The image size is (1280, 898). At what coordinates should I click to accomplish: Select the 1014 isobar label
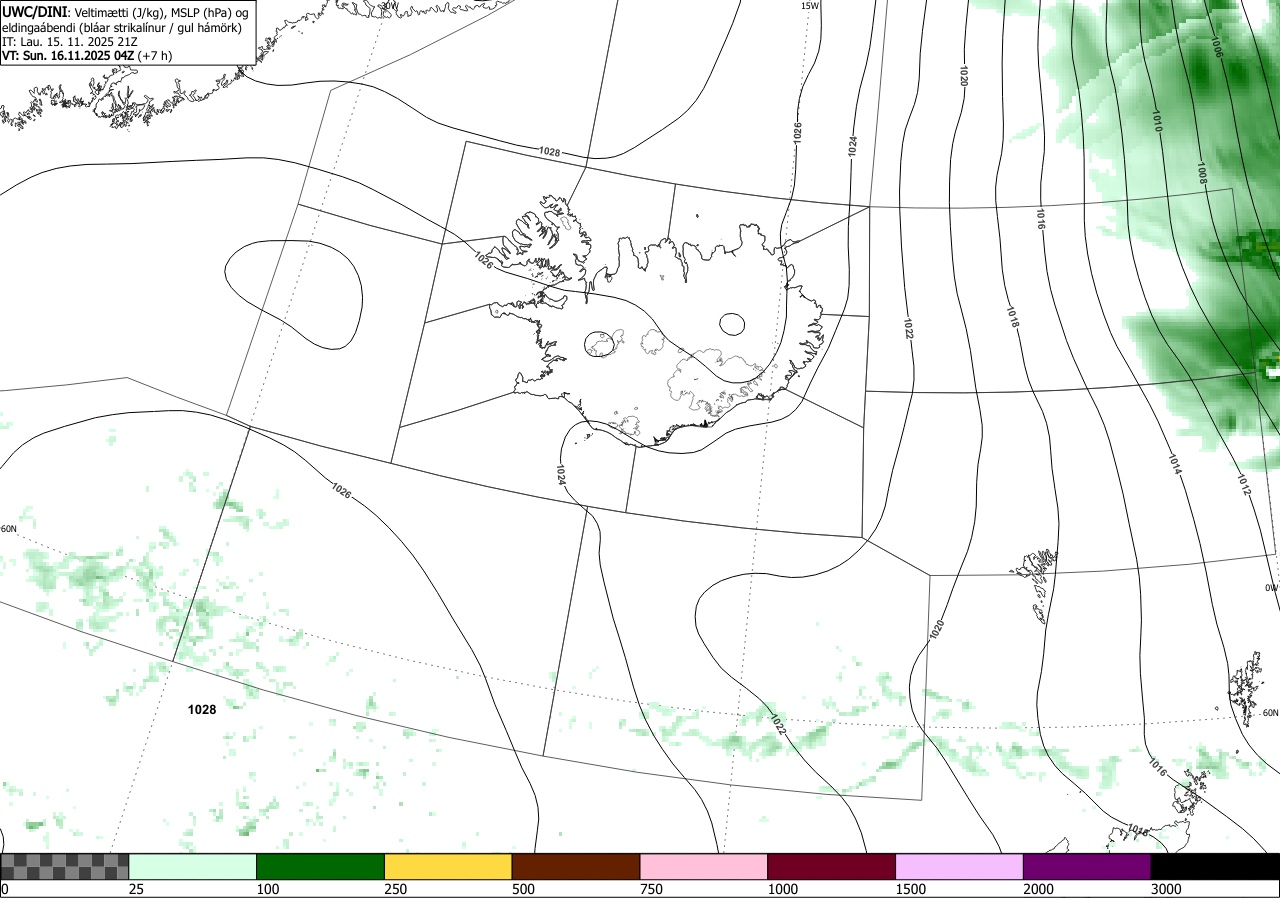[1175, 463]
